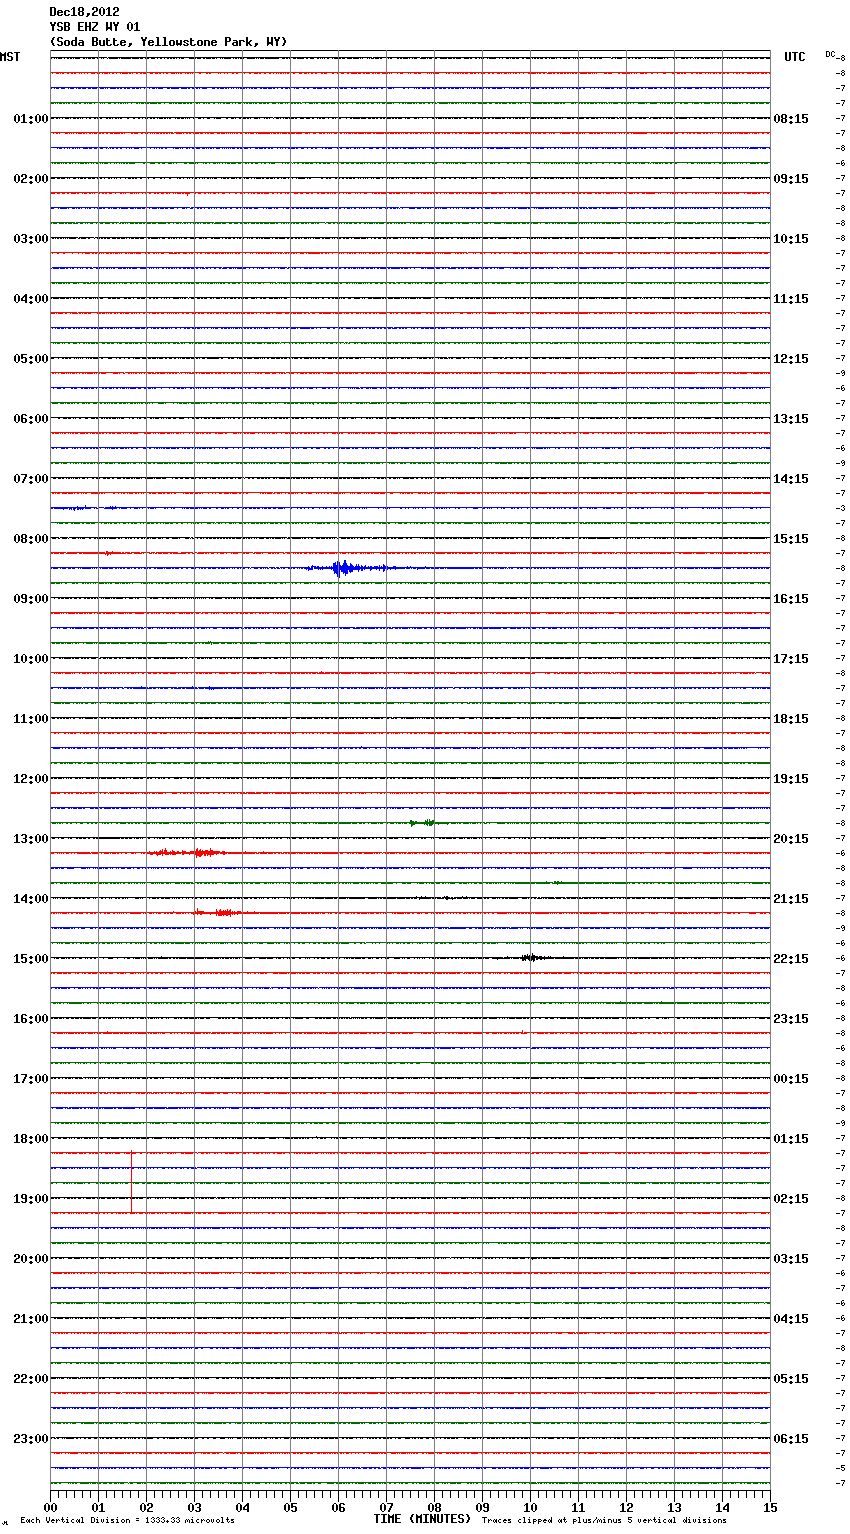Click the UTC timezone header label
Image resolution: width=850 pixels, height=1534 pixels.
click(x=794, y=57)
